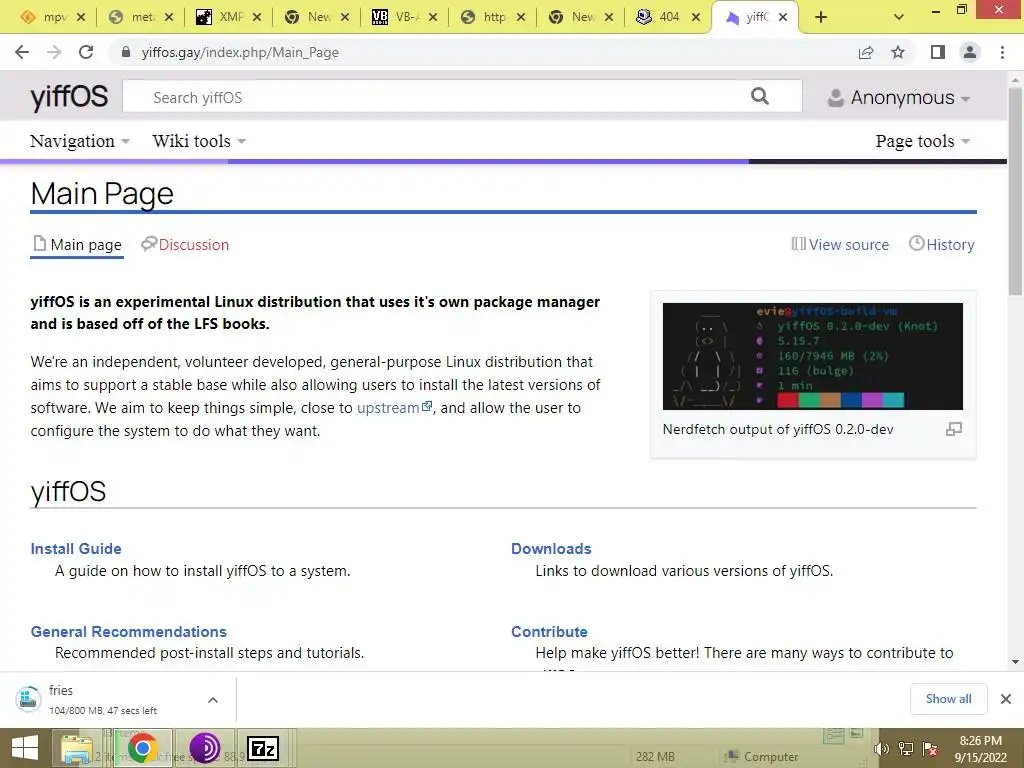Open page History

942,245
